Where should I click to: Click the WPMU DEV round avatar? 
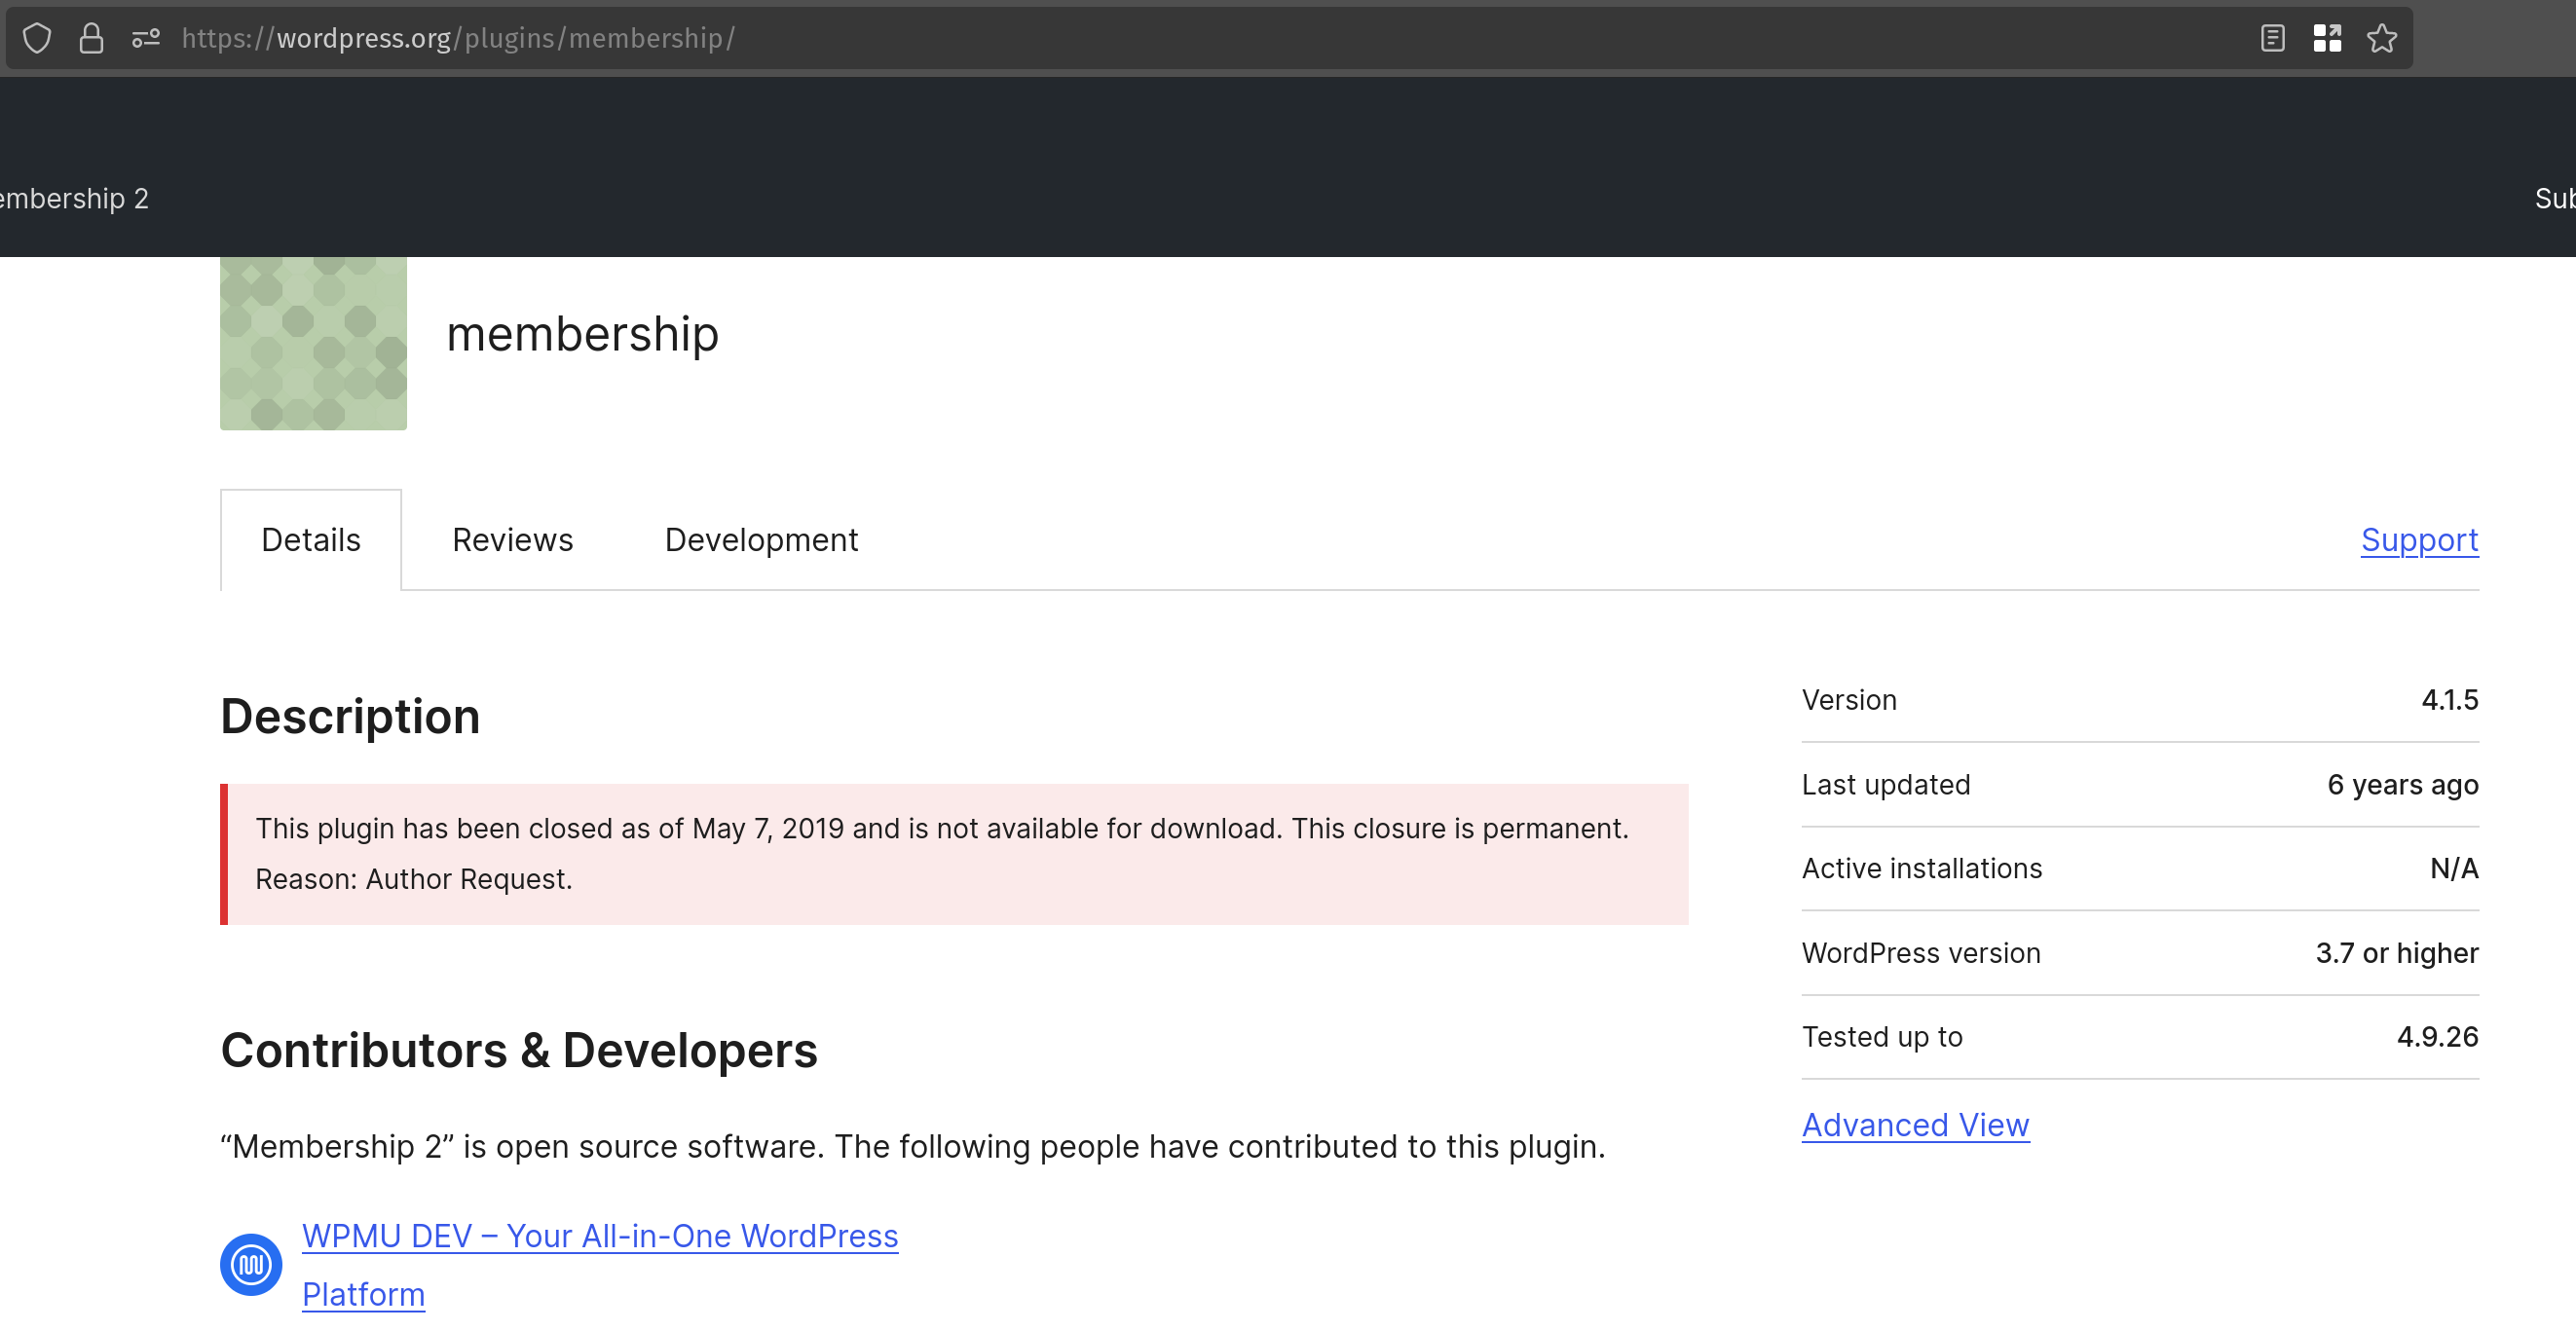click(251, 1264)
